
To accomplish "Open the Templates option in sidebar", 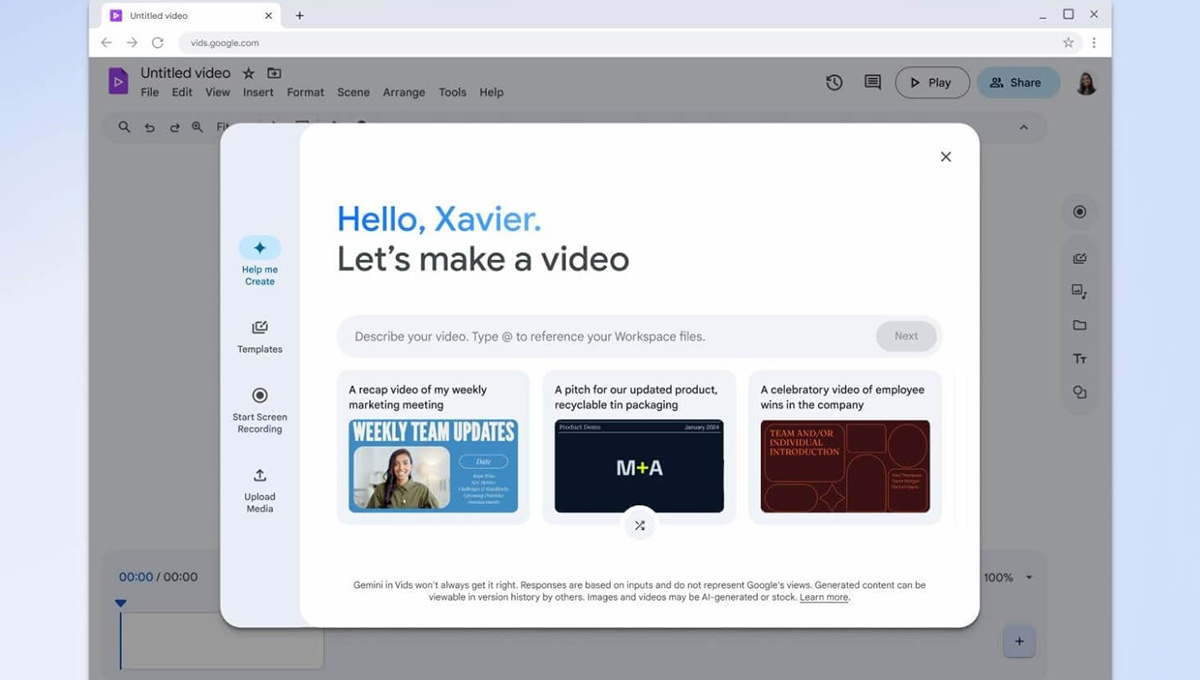I will tap(260, 337).
